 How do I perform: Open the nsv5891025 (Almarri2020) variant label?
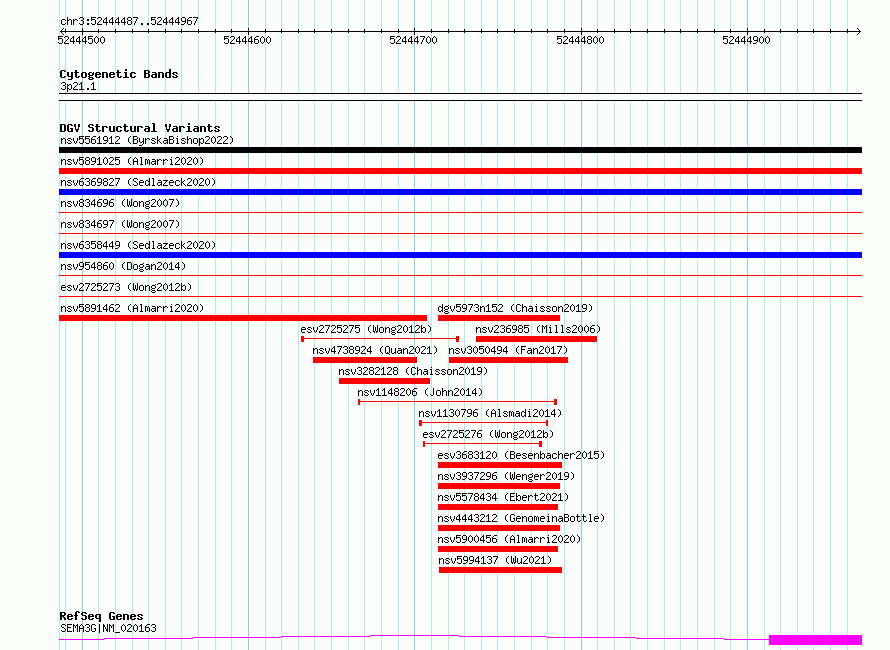coord(132,161)
